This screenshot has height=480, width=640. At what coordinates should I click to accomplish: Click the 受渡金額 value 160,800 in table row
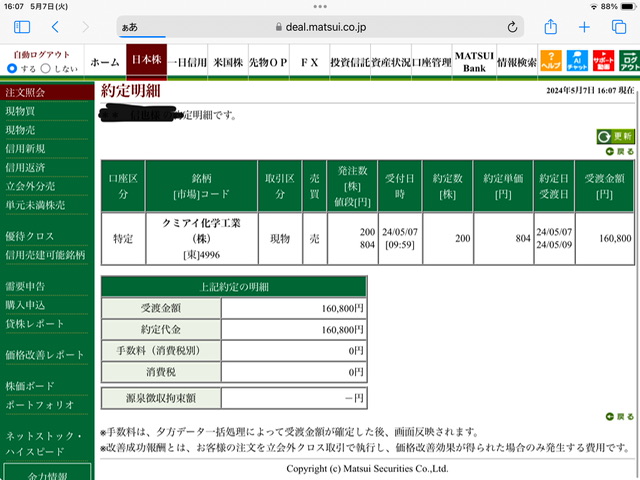(604, 238)
